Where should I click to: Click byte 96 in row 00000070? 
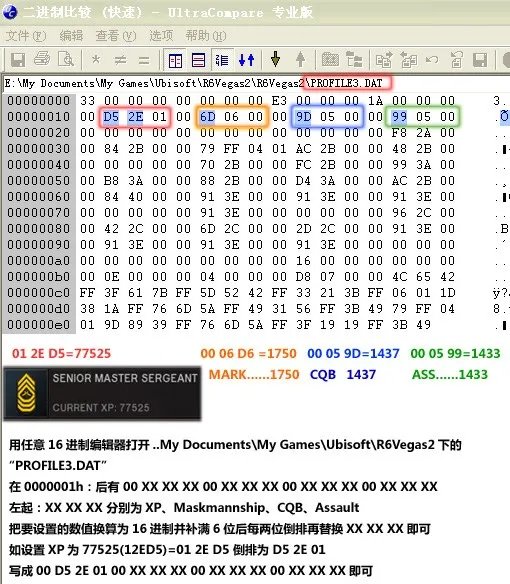[x=399, y=213]
